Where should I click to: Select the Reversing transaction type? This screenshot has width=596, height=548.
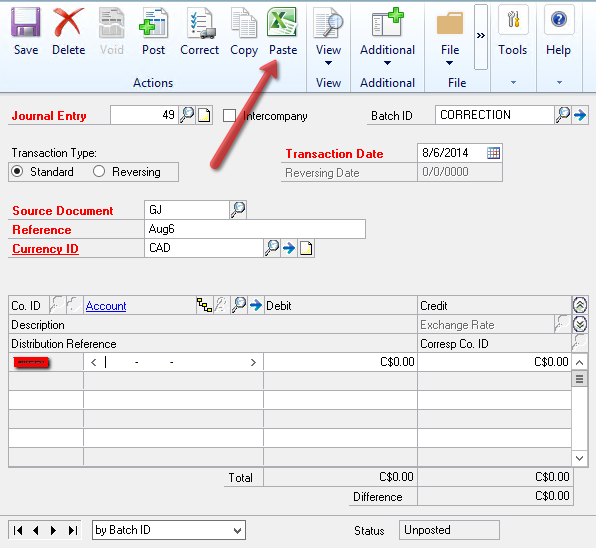pyautogui.click(x=99, y=171)
